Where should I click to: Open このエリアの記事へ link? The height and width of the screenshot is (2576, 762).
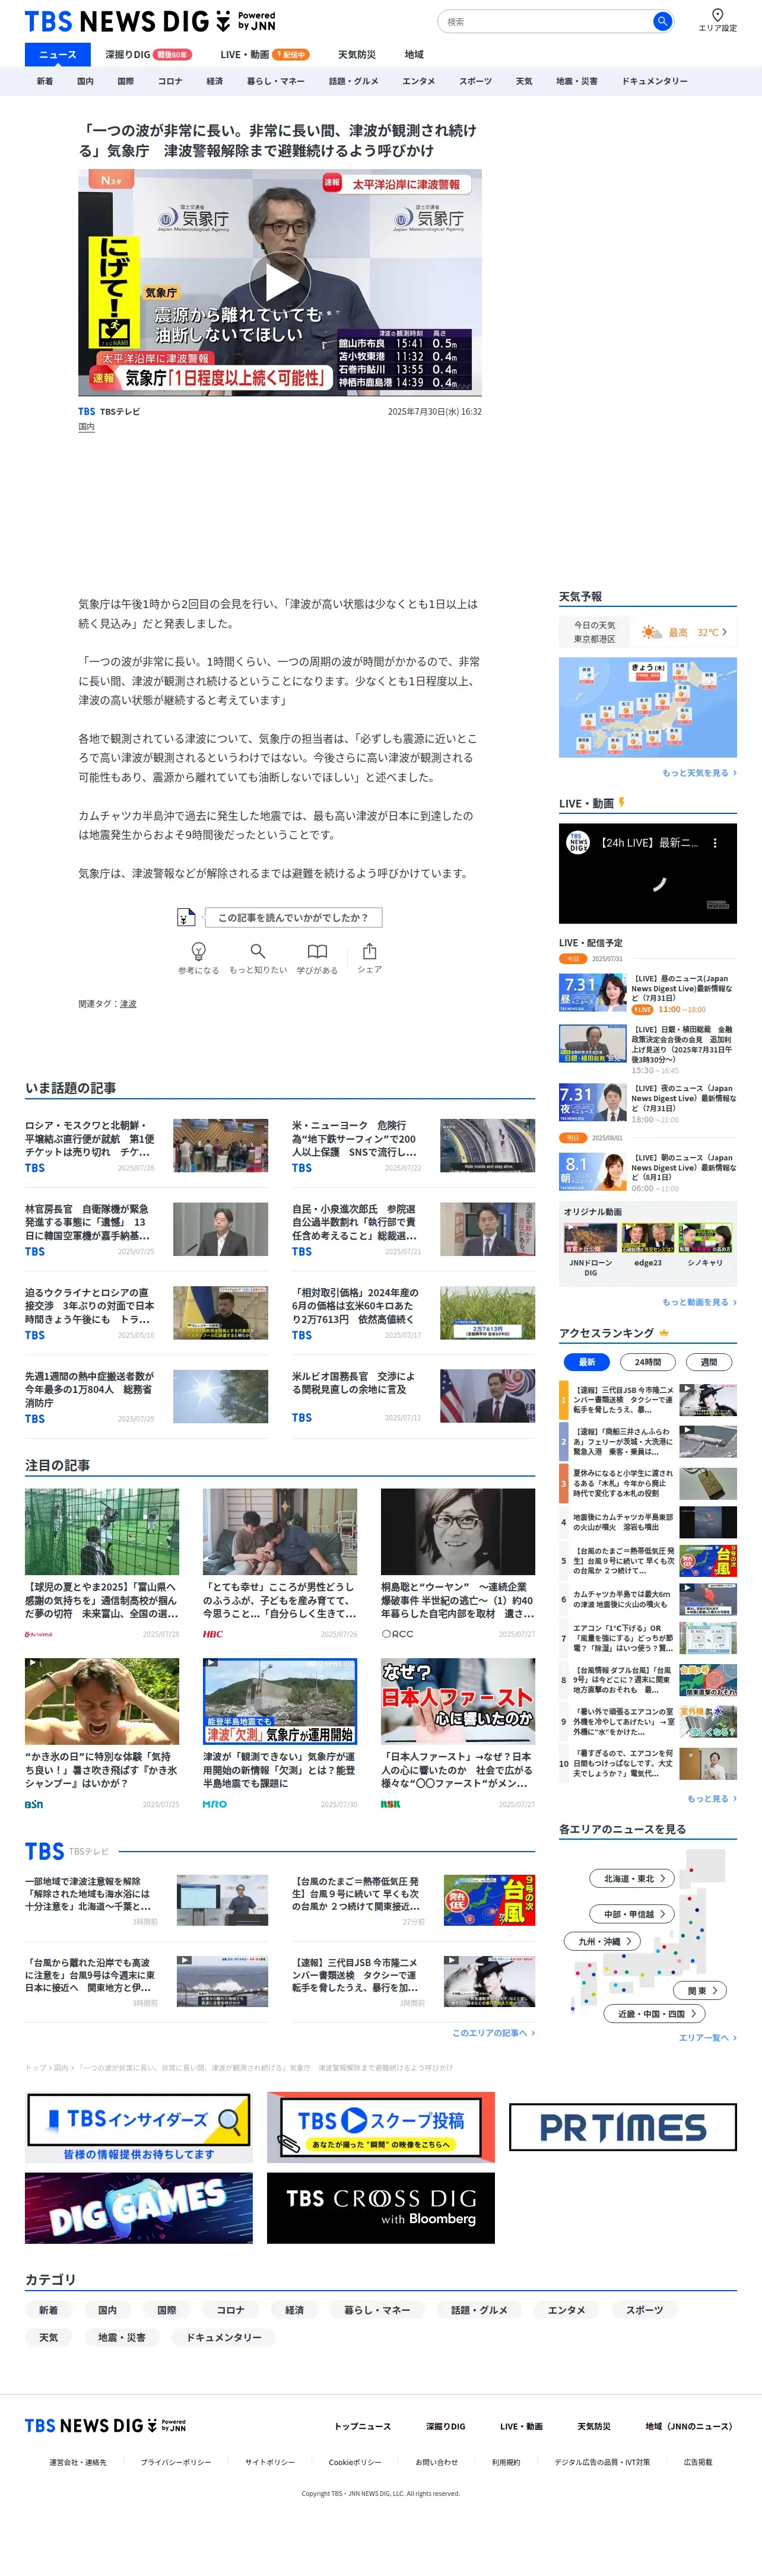tap(493, 2033)
